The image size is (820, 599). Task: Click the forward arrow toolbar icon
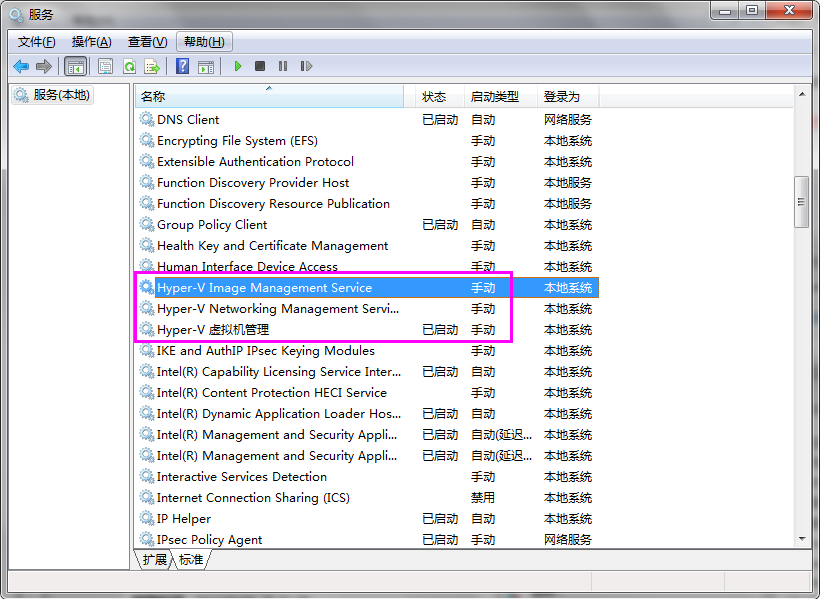tap(43, 66)
